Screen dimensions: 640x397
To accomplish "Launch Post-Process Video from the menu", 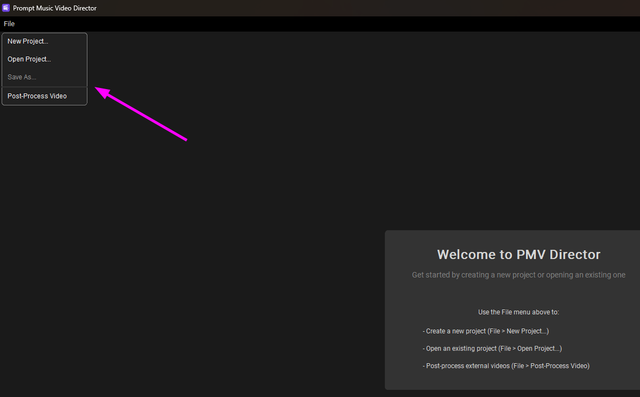I will (x=44, y=96).
